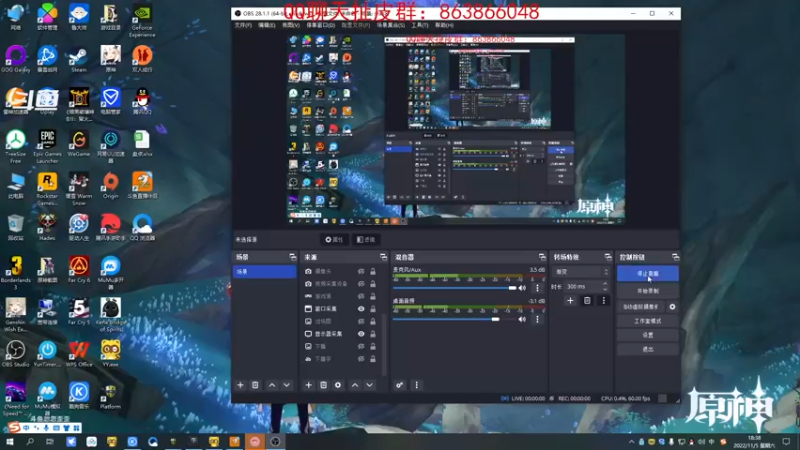Pop out the Controls dock panel

coord(676,257)
